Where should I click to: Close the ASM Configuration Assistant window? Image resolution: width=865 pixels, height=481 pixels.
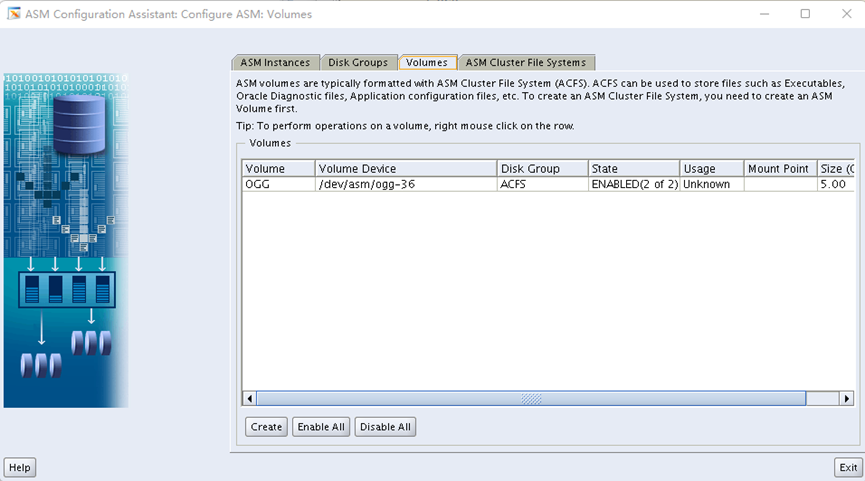point(847,14)
